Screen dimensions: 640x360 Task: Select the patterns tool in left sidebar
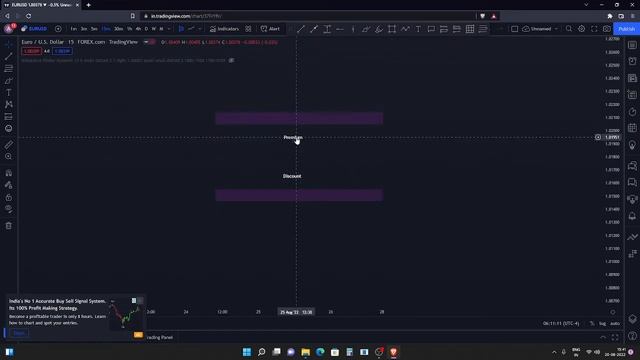(9, 104)
